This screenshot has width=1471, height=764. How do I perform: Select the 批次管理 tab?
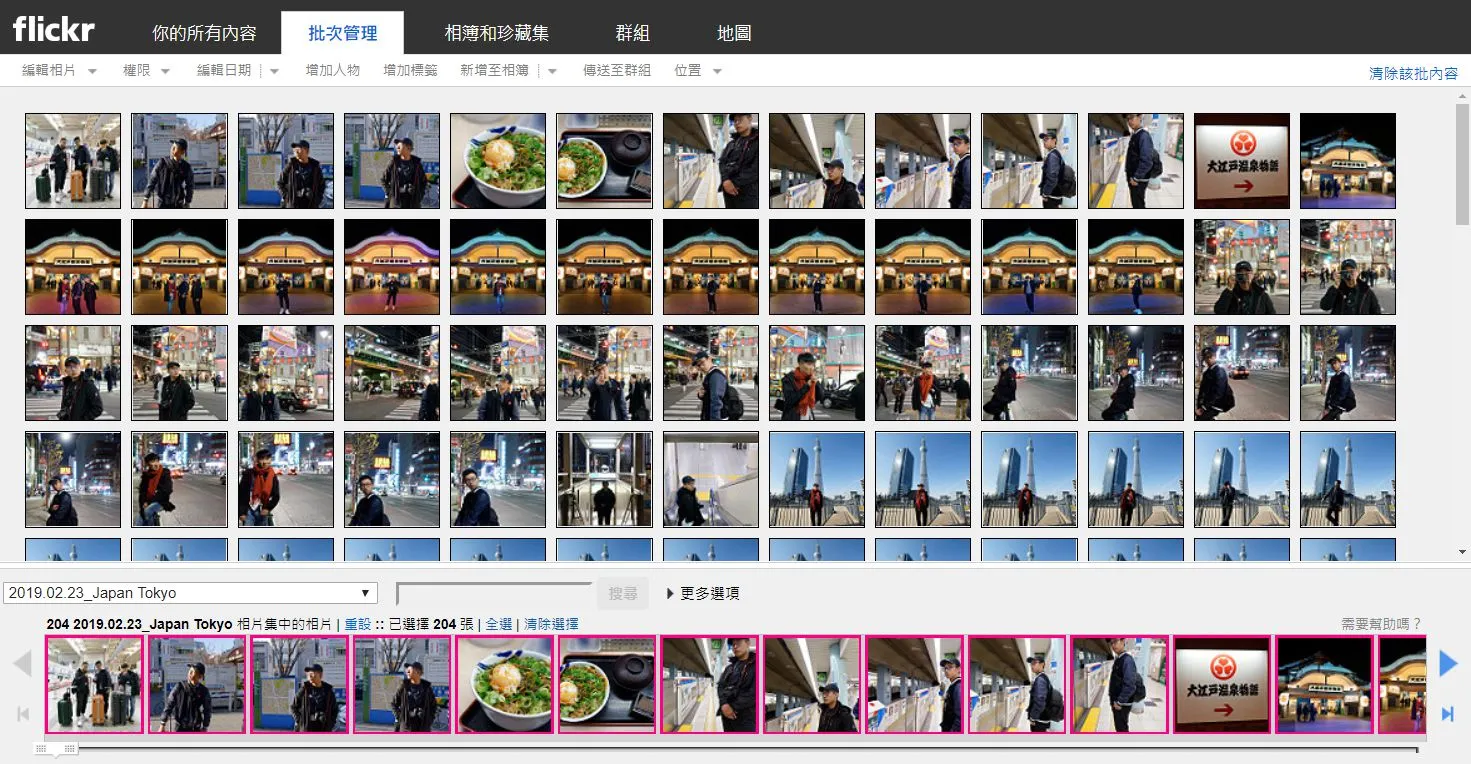click(x=342, y=33)
